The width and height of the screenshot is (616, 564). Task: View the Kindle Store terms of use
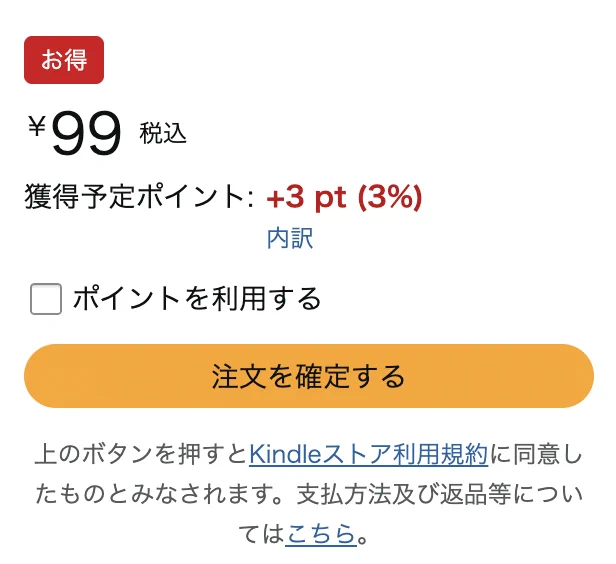[368, 454]
